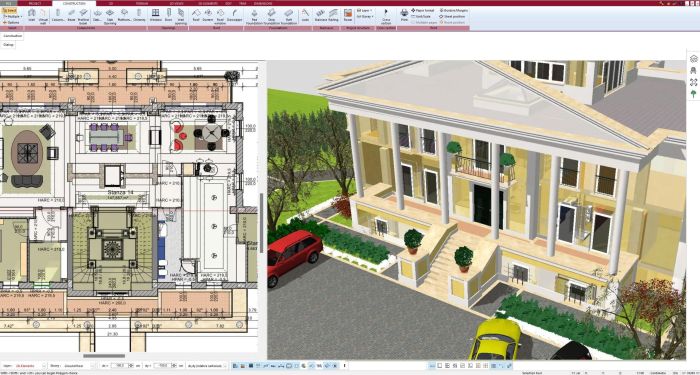Open the Edit Layers dropdown
The image size is (700, 375).
(x=365, y=10)
